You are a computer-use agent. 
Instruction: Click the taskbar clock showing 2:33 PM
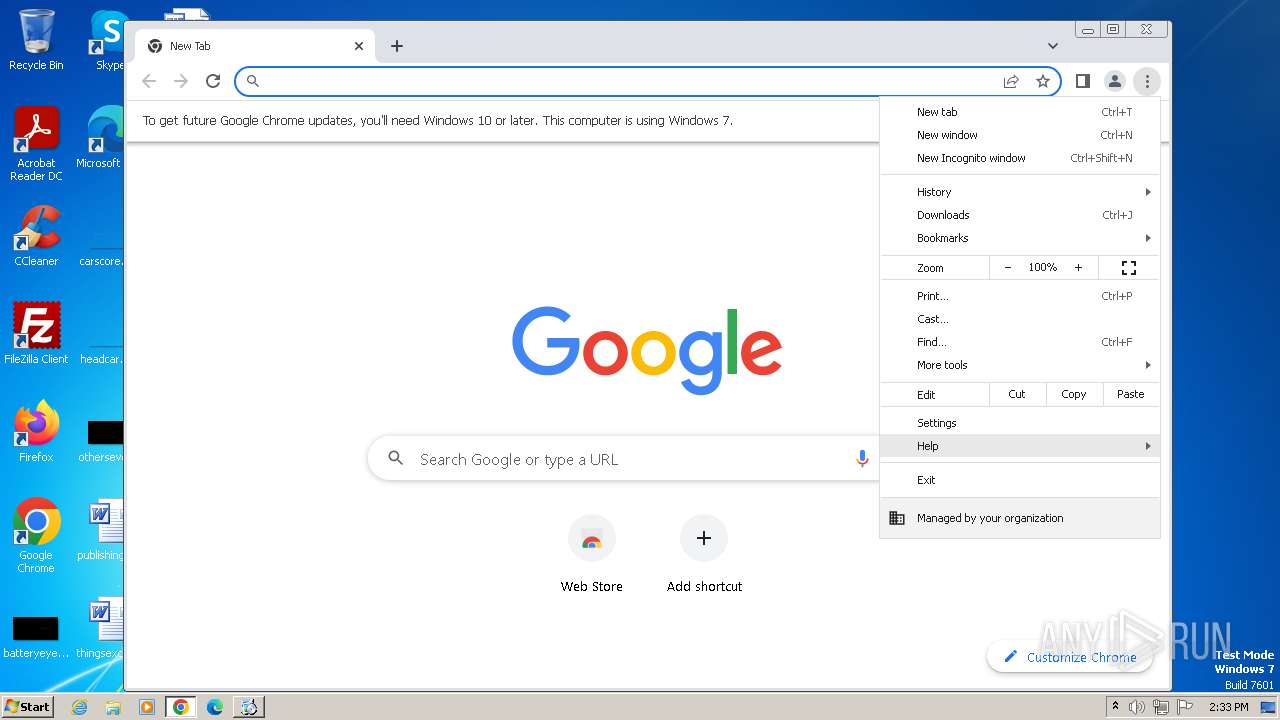point(1228,707)
